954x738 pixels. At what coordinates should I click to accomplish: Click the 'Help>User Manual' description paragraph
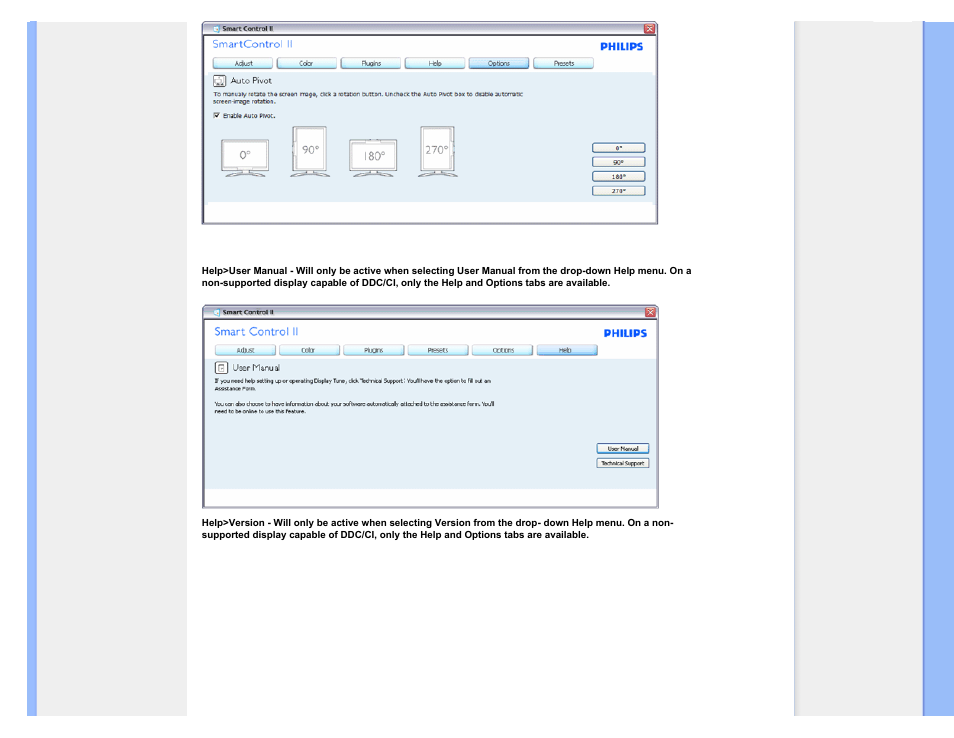coord(446,277)
